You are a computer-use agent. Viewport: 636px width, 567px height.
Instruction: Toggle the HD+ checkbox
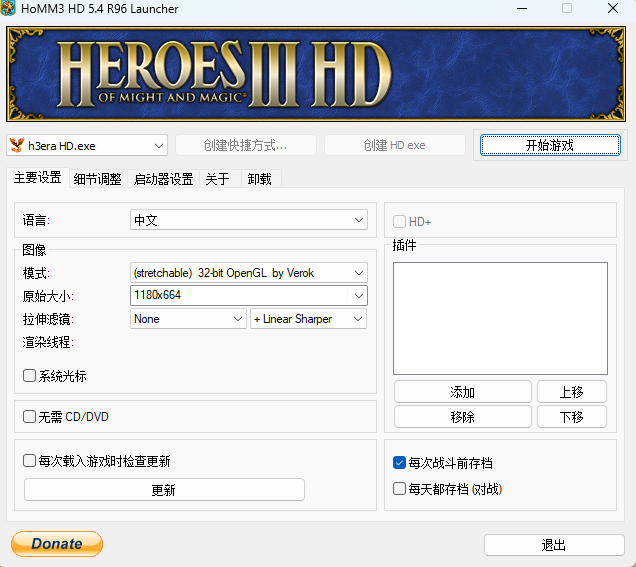(x=400, y=222)
